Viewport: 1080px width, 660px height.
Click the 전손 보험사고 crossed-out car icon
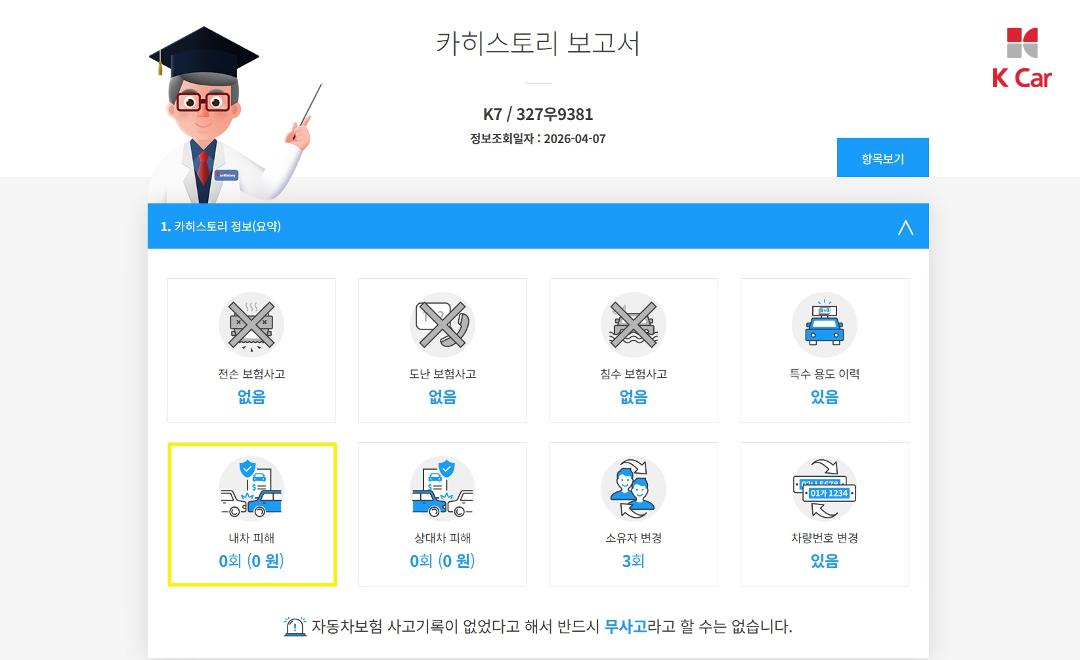[251, 324]
